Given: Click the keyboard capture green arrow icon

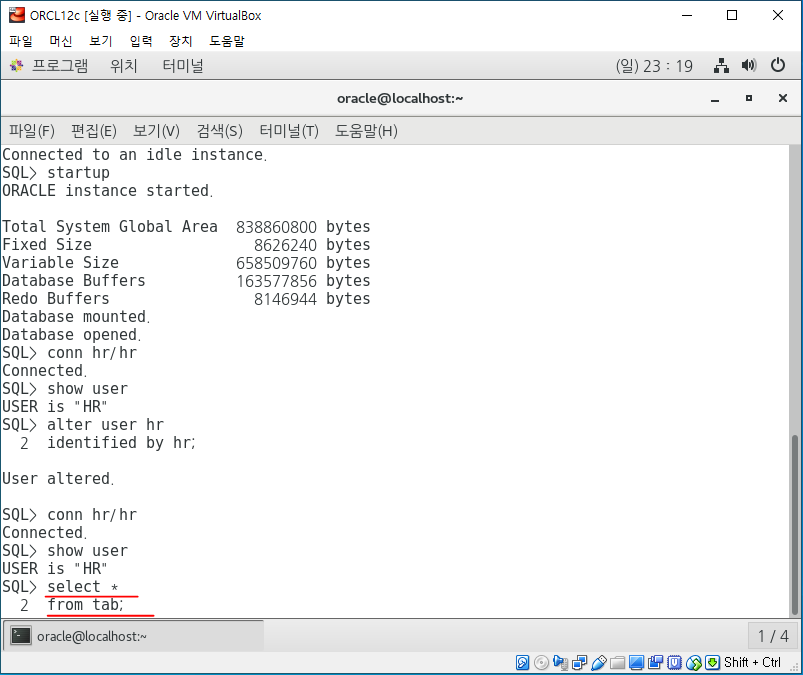Looking at the screenshot, I should tap(712, 663).
